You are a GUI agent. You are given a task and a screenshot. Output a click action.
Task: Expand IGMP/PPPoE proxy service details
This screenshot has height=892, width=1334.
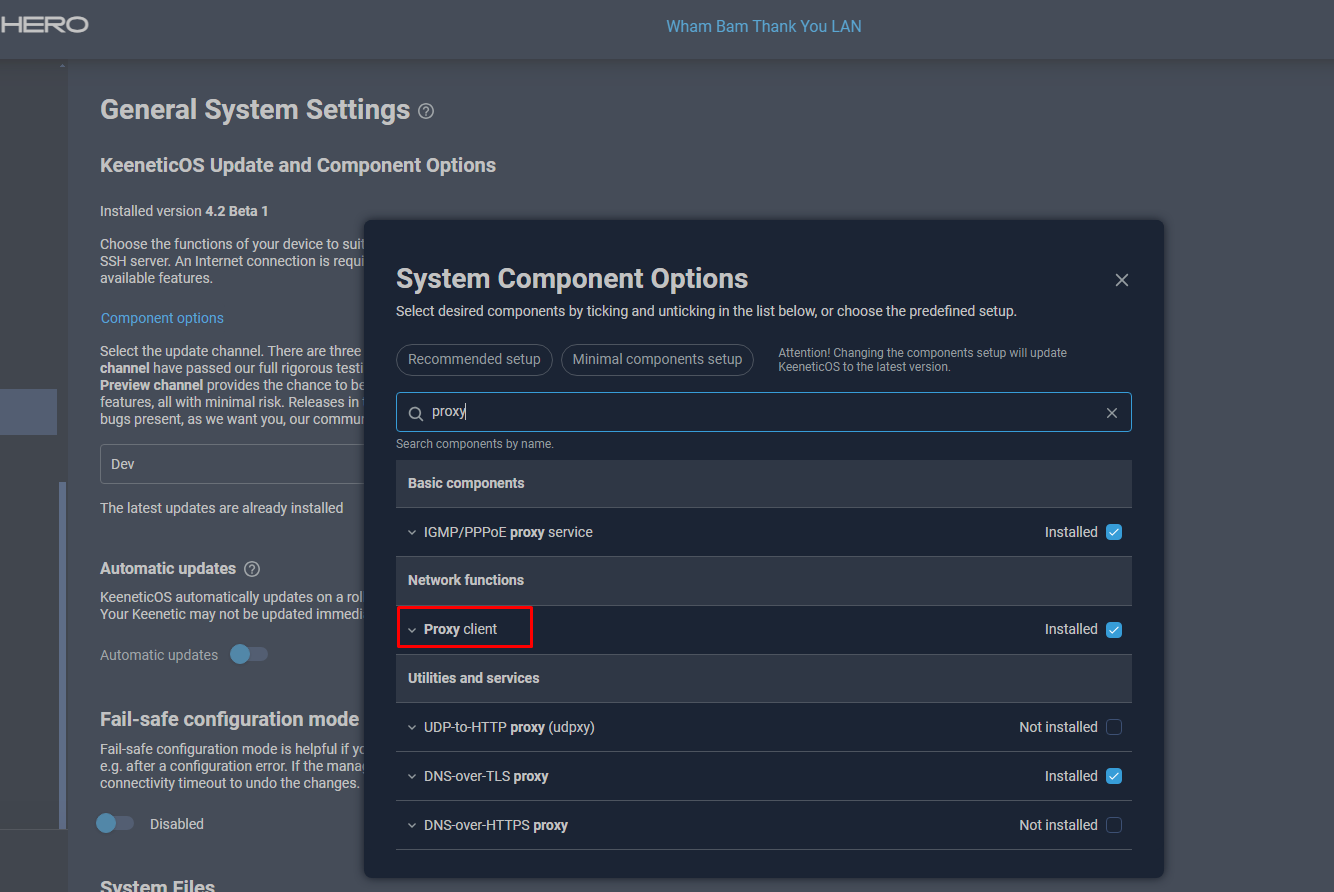pyautogui.click(x=412, y=533)
